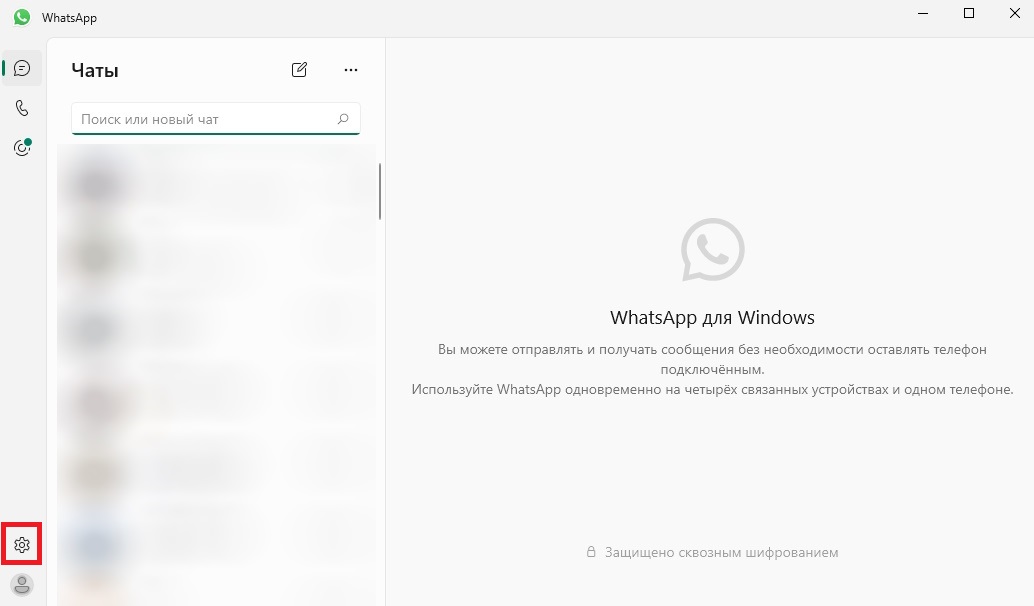Open the profile avatar icon
This screenshot has width=1034, height=606.
22,584
